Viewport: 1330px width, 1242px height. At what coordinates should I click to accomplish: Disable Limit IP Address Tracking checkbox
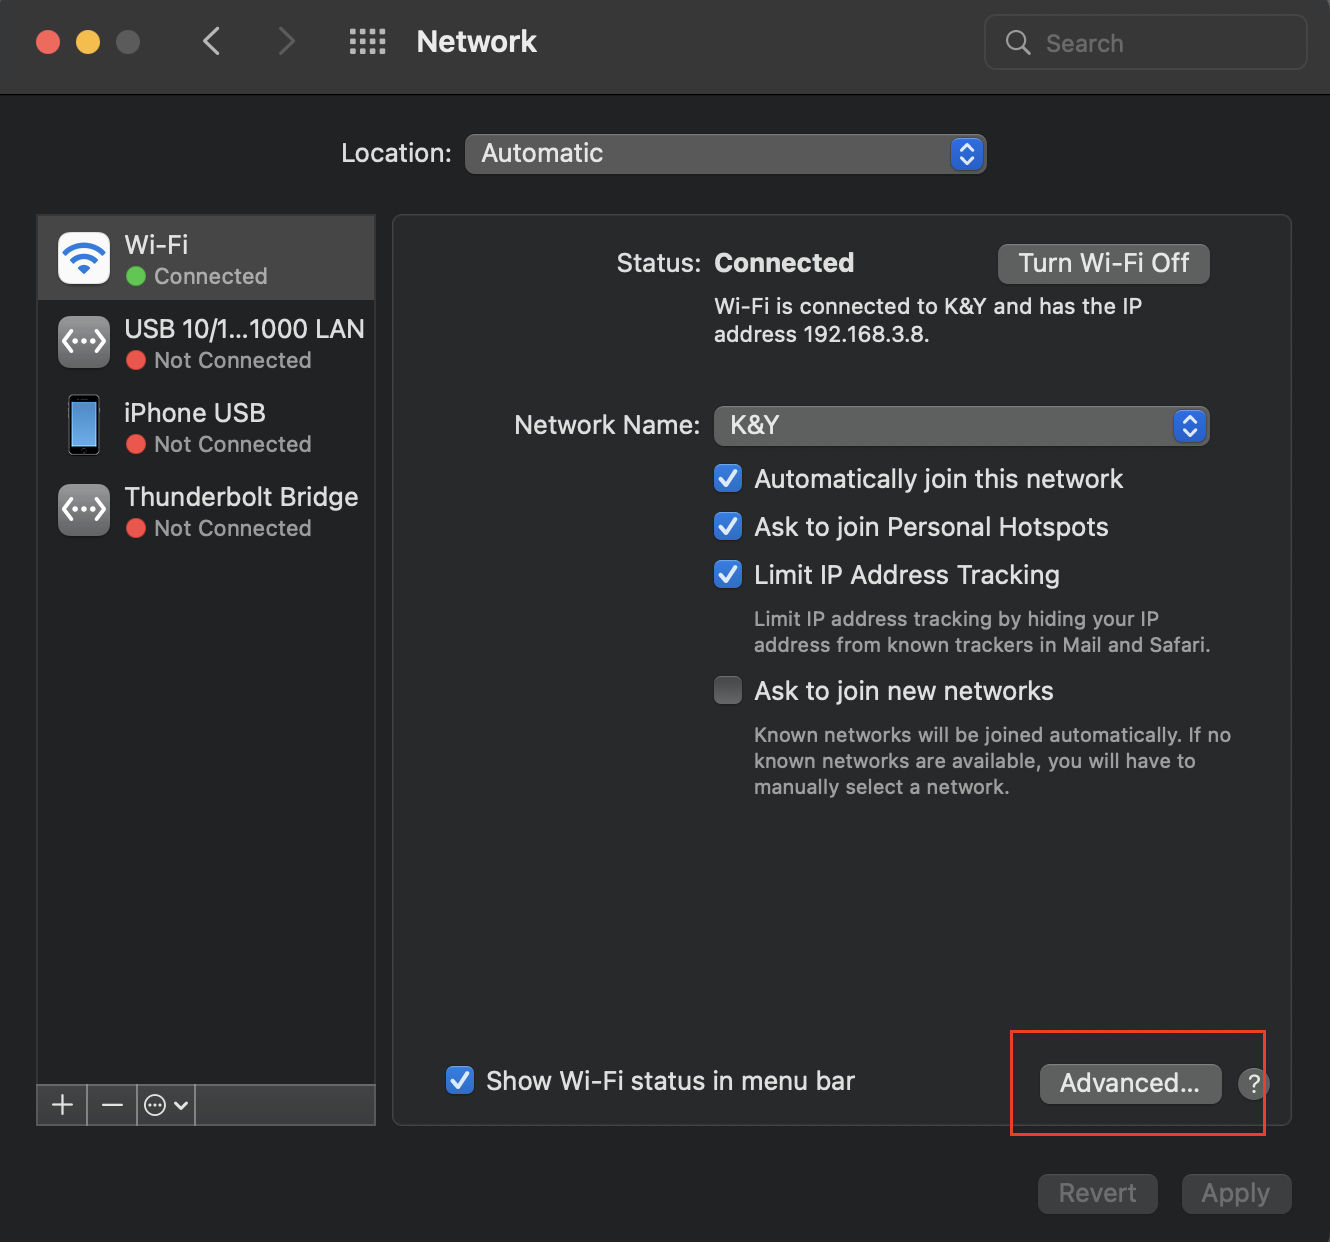(x=728, y=575)
